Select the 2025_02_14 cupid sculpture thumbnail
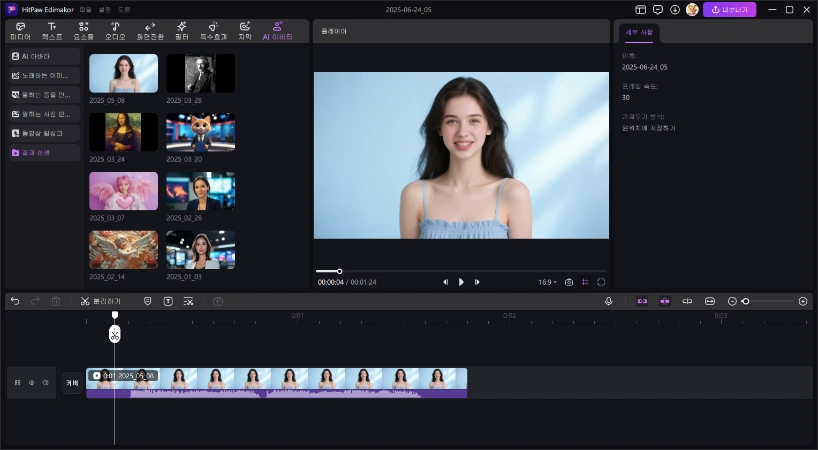 click(x=124, y=250)
